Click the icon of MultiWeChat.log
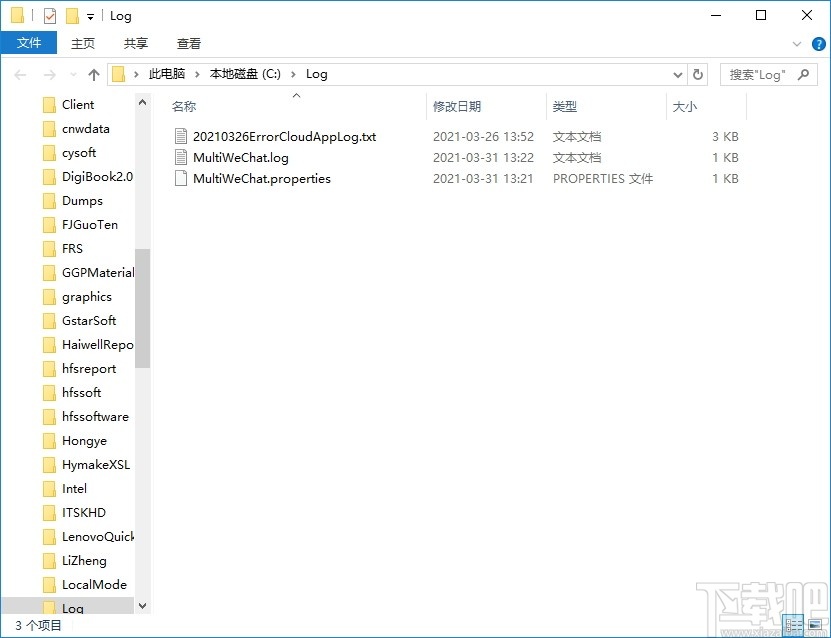This screenshot has height=638, width=831. pyautogui.click(x=181, y=157)
